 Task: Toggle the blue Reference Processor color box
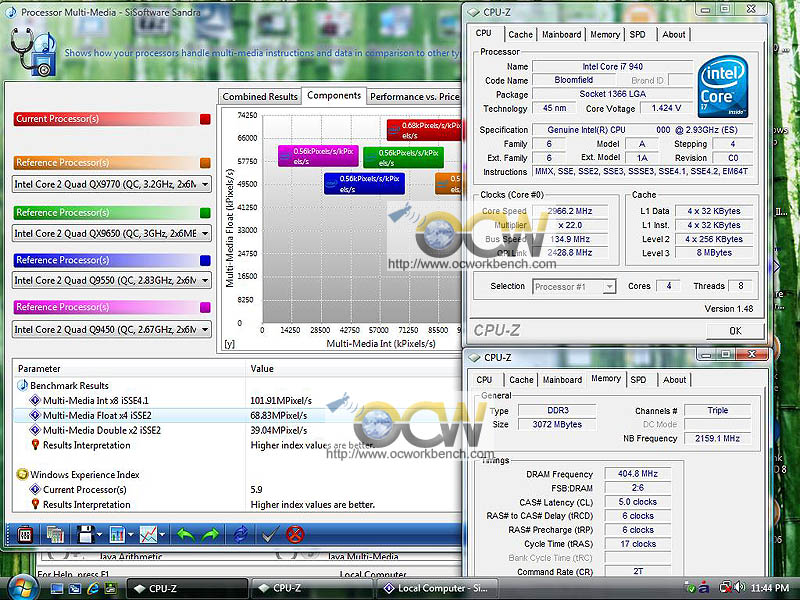[x=205, y=260]
